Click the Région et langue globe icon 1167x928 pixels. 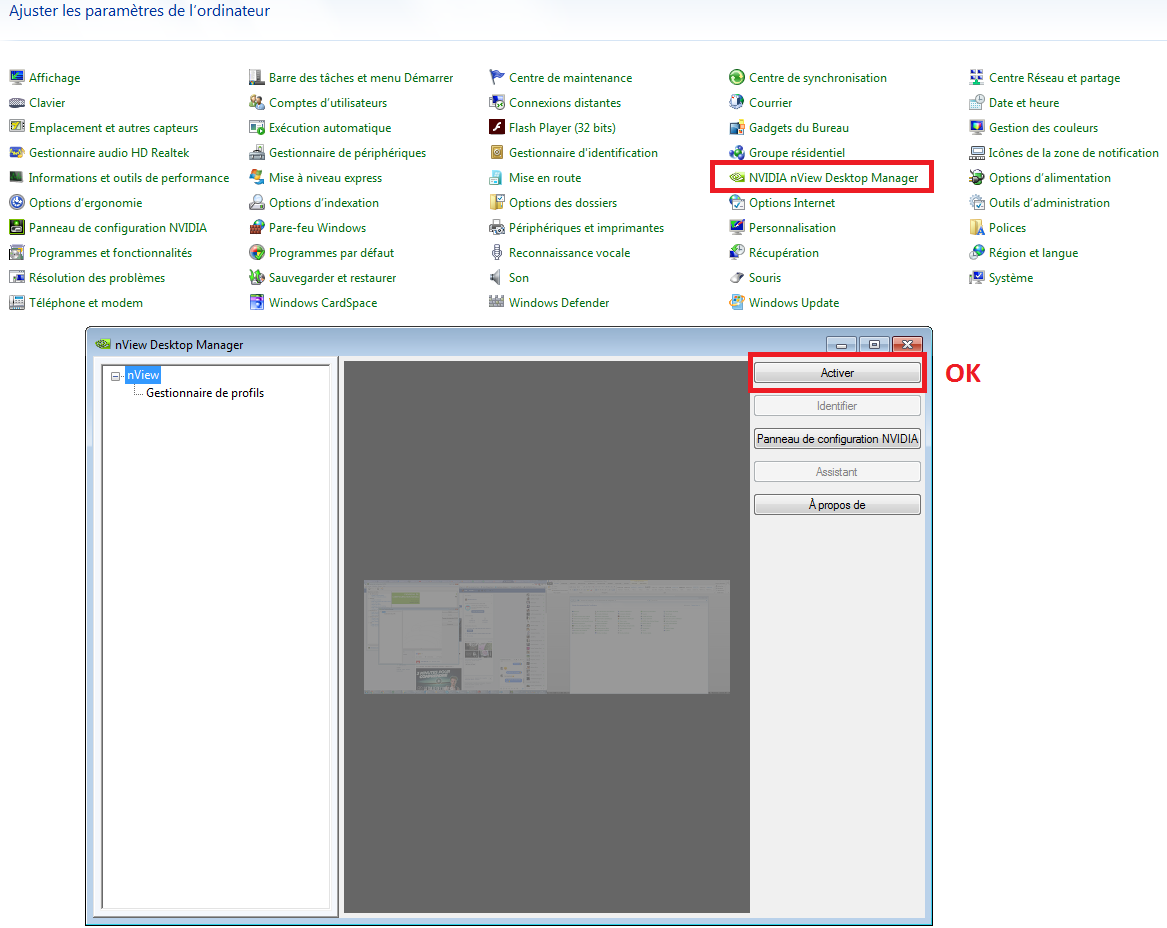(x=976, y=253)
